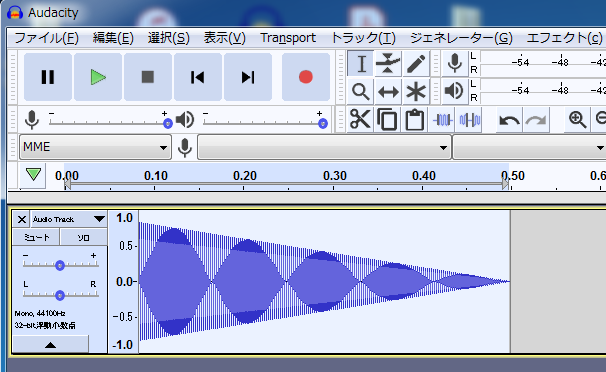Click the track gain slider knob
Screen dimensions: 606x372
coord(60,265)
